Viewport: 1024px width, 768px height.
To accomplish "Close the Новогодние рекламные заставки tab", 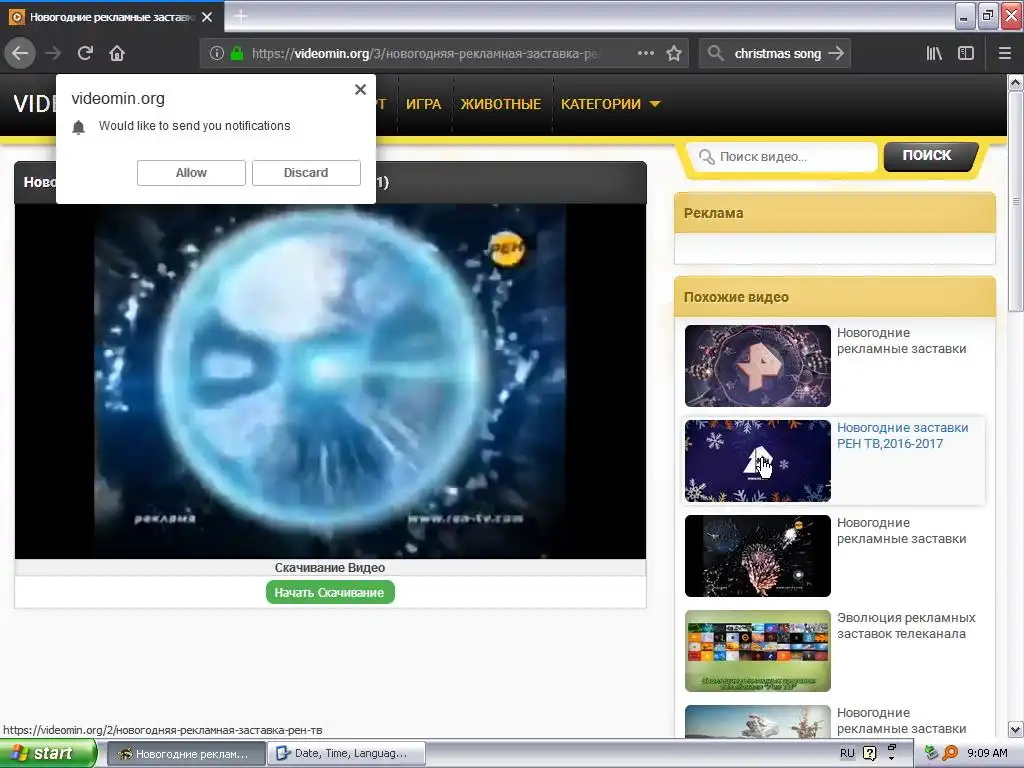I will click(207, 17).
